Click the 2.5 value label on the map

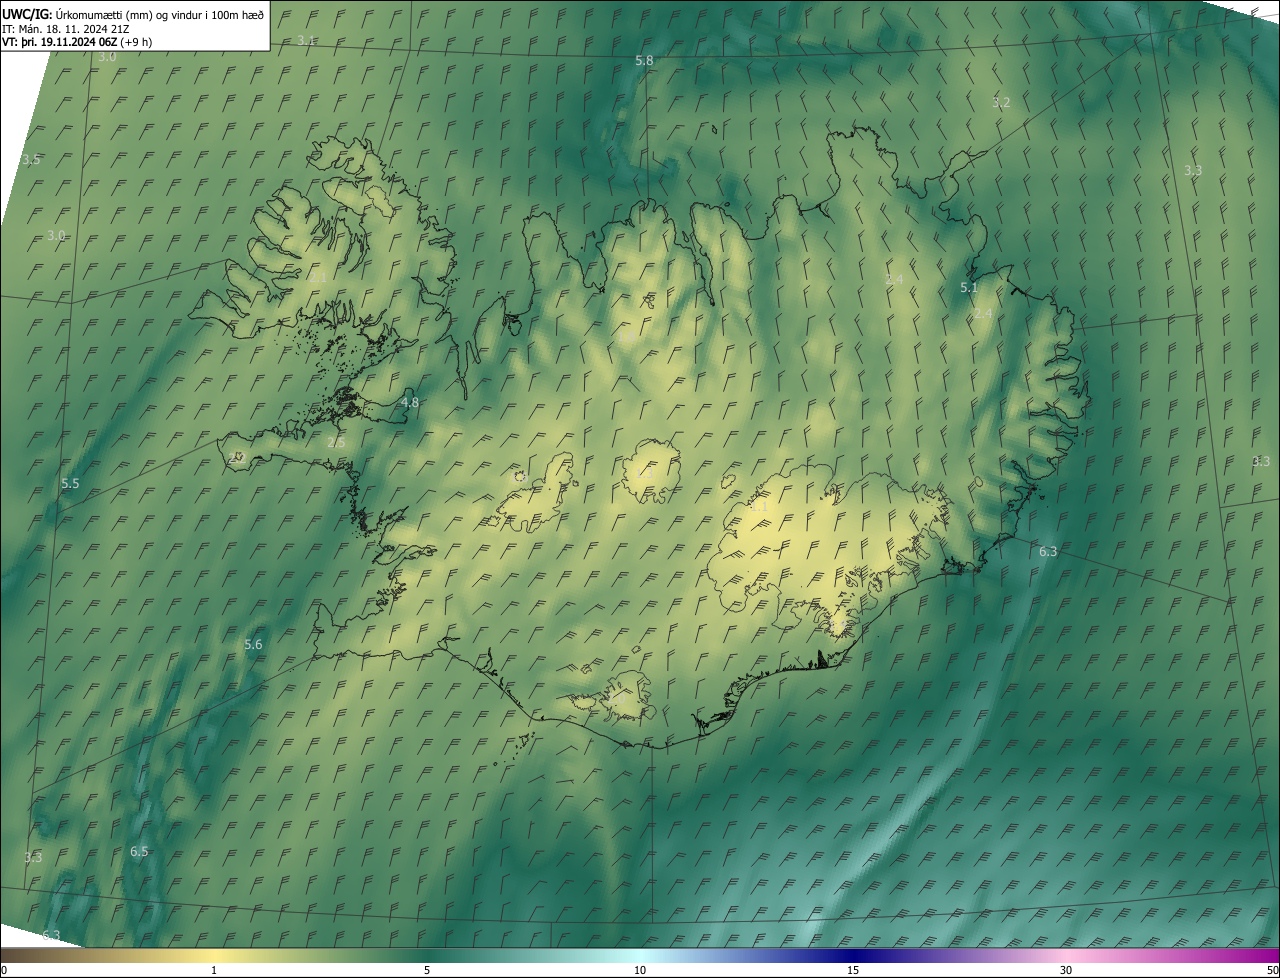336,442
